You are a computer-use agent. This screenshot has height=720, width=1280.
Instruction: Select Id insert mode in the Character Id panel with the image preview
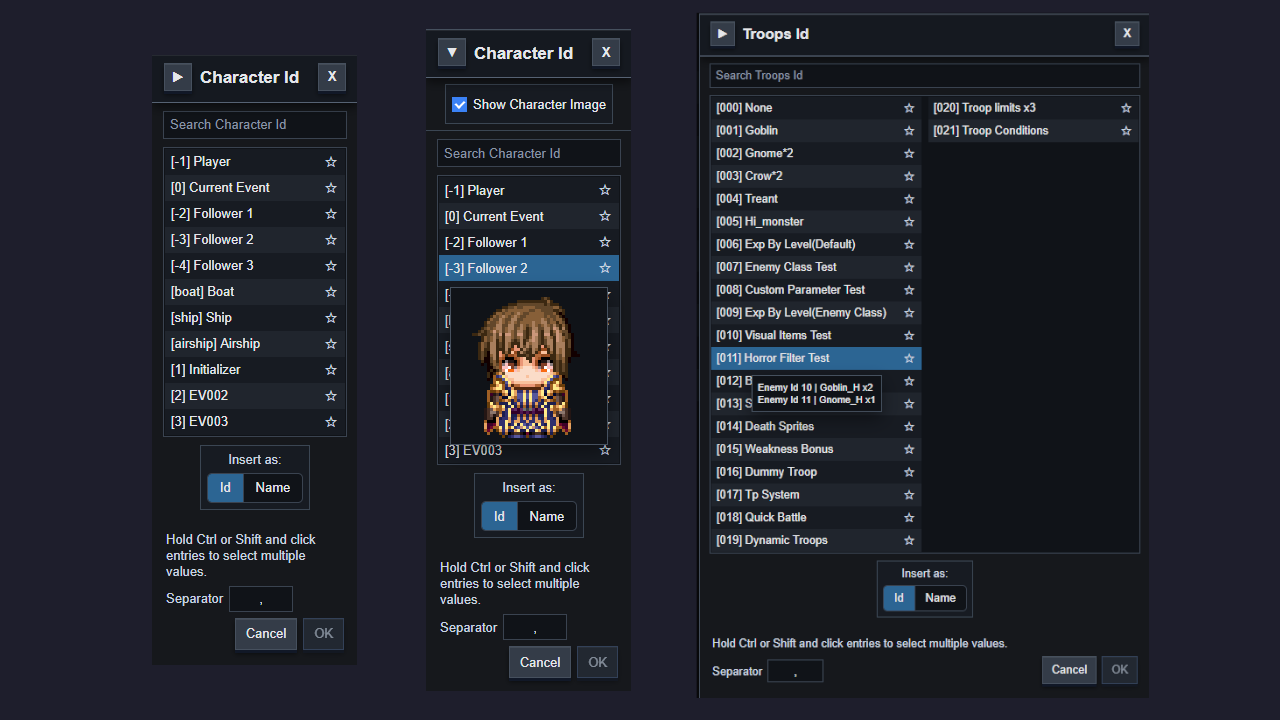click(x=500, y=516)
